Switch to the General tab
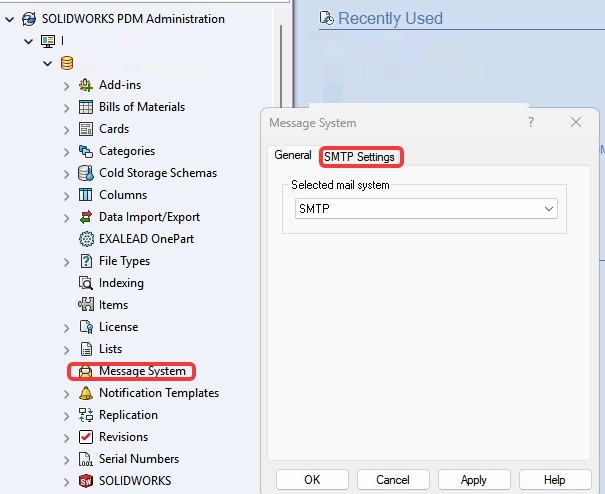Screen dimensions: 605x494 coord(293,155)
